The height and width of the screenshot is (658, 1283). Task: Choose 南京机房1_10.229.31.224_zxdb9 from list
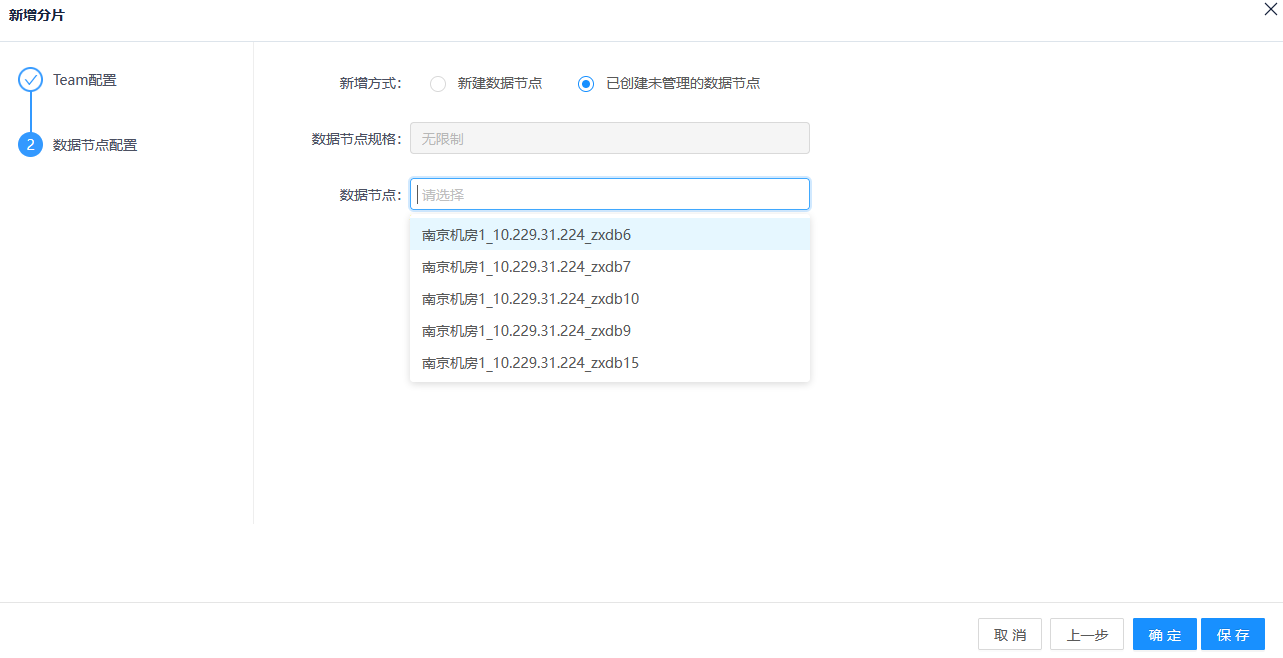pos(610,331)
